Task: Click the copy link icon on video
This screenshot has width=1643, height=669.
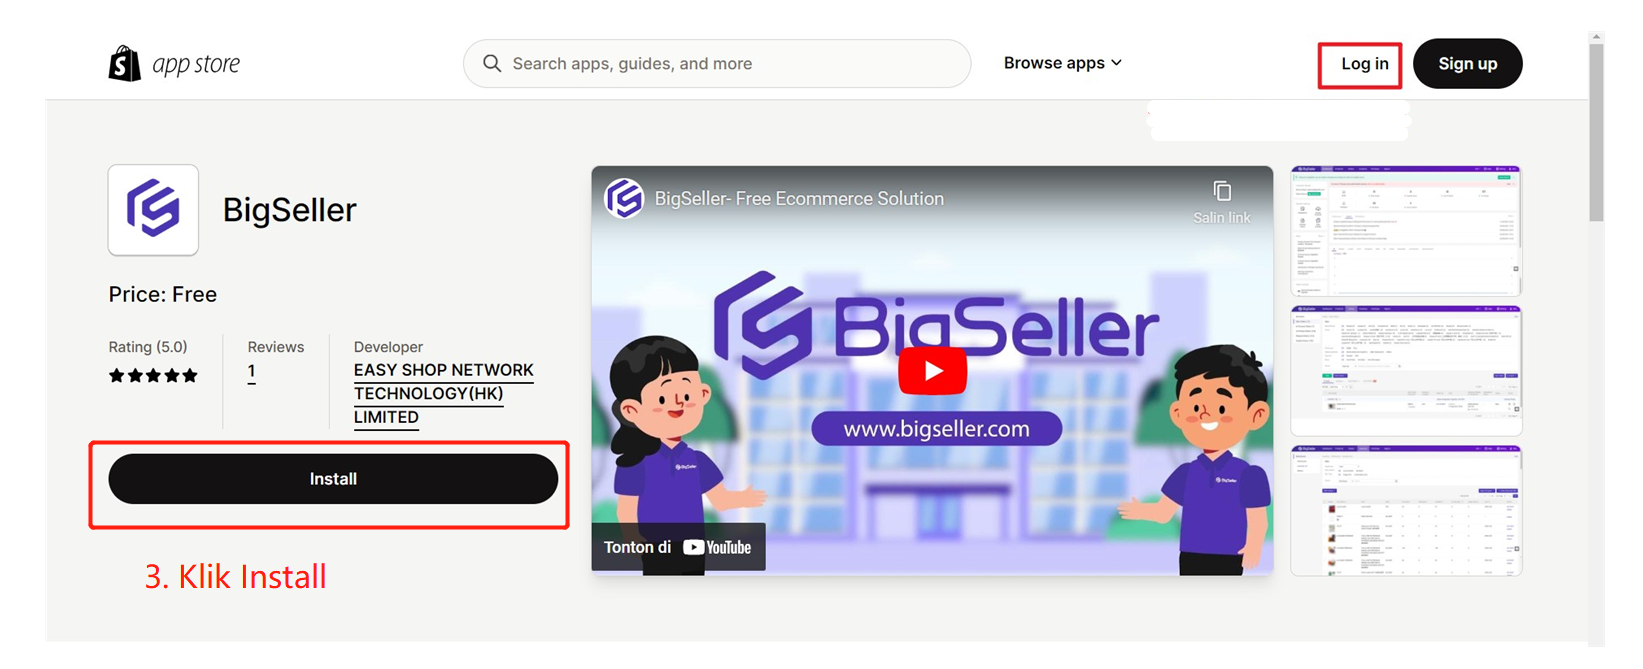Action: pyautogui.click(x=1221, y=191)
